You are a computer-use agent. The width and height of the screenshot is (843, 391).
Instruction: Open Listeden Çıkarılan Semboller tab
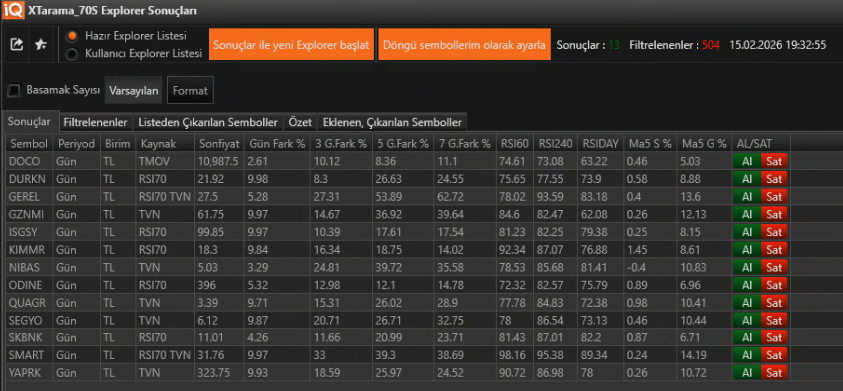tap(208, 123)
